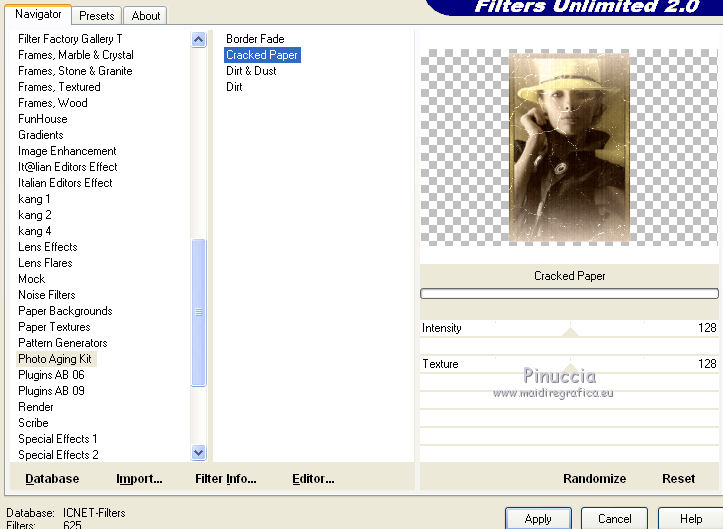Open Frames, Marble & Crystal category
Viewport: 723px width, 529px height.
click(76, 55)
